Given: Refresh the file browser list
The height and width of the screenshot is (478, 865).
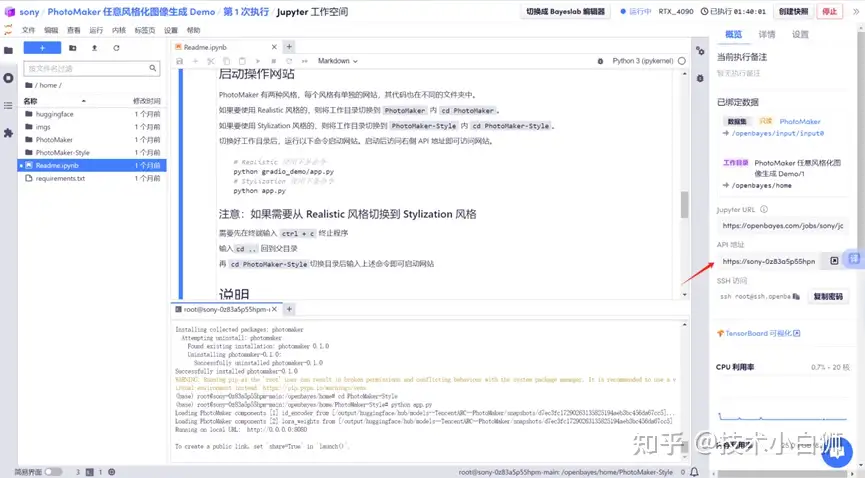Looking at the screenshot, I should [116, 48].
